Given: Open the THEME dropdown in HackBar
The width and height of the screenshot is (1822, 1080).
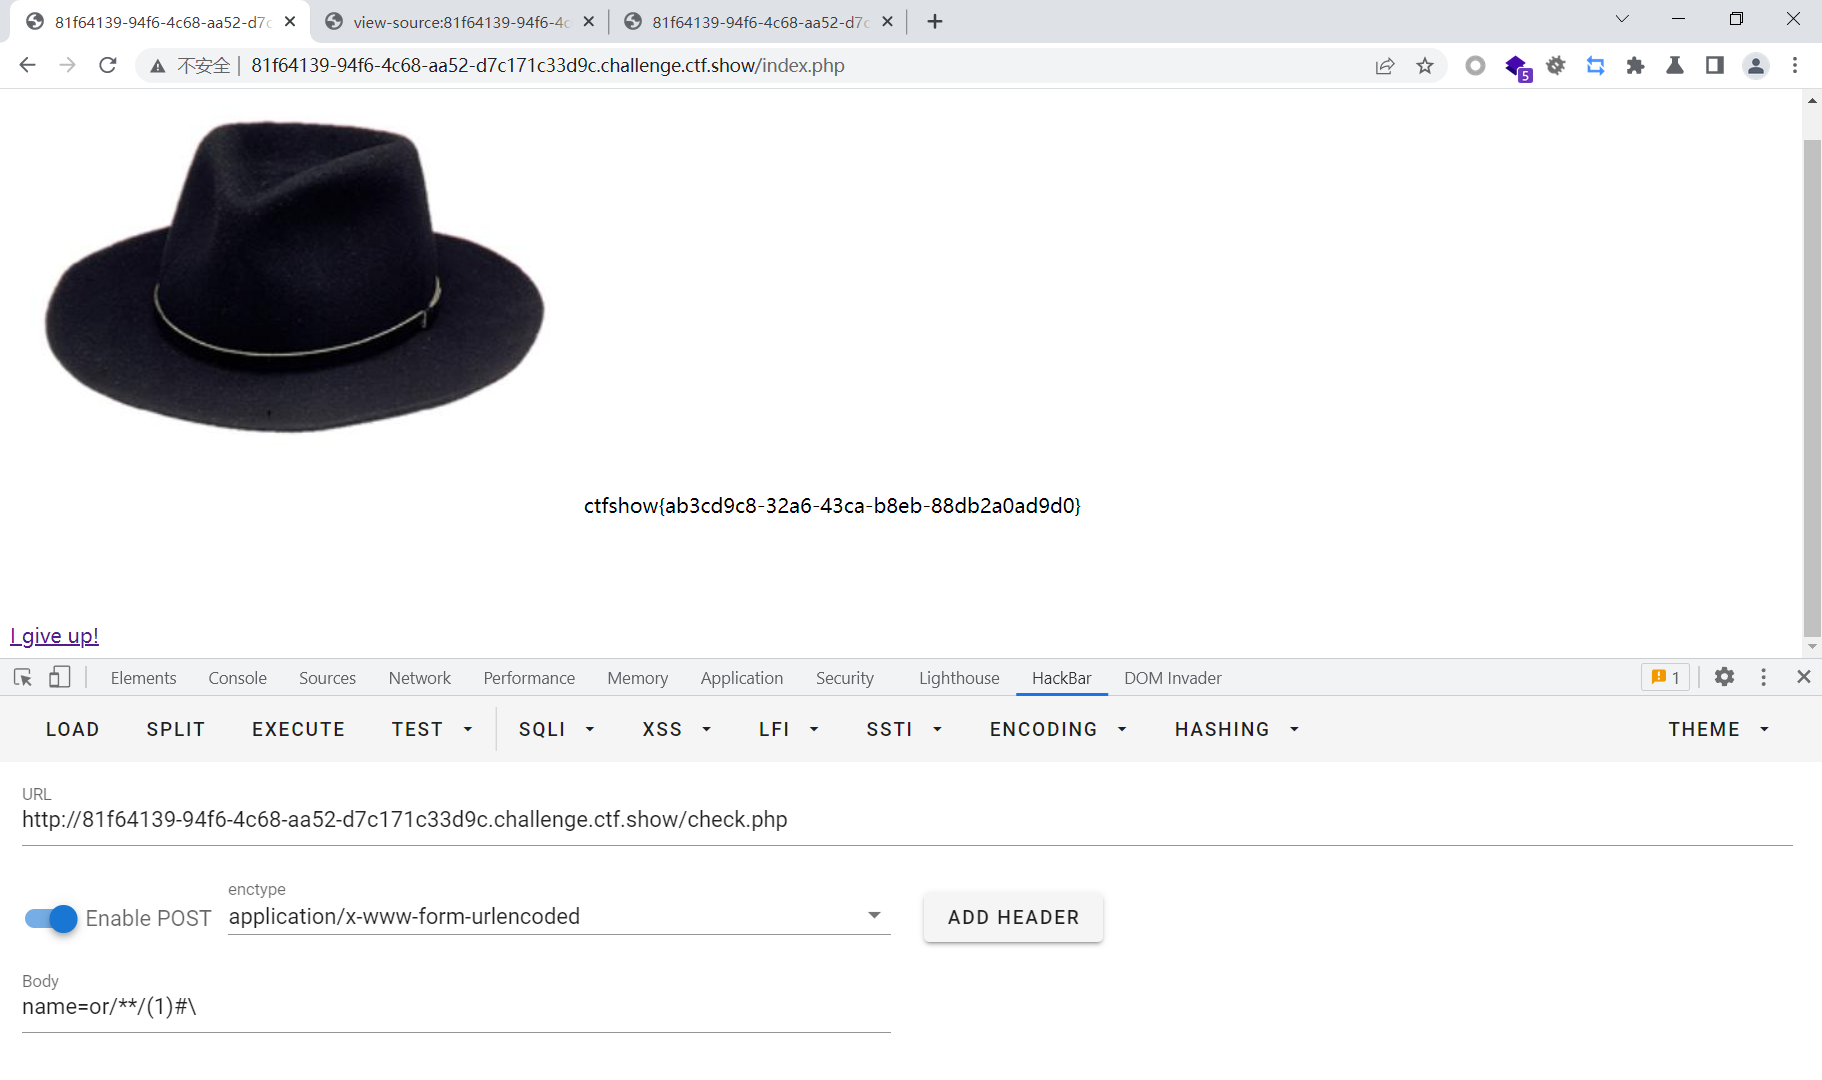Looking at the screenshot, I should click(x=1716, y=729).
